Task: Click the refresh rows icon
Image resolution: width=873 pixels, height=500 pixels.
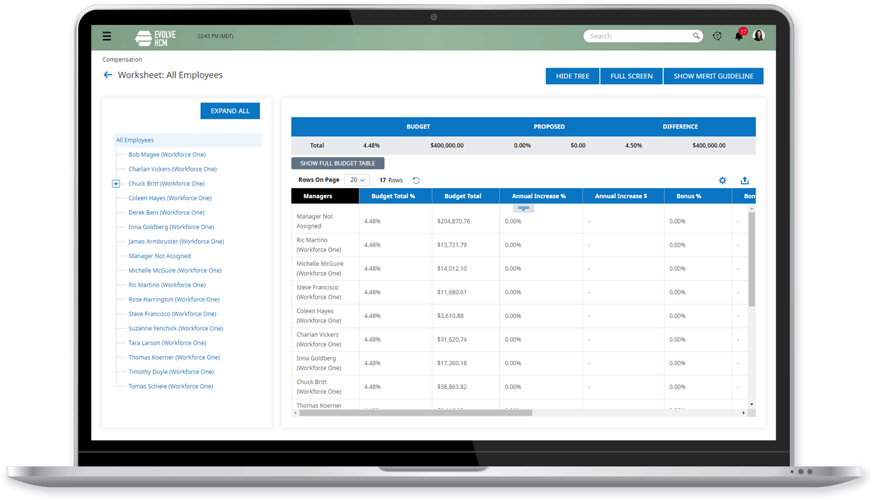Action: coord(416,180)
